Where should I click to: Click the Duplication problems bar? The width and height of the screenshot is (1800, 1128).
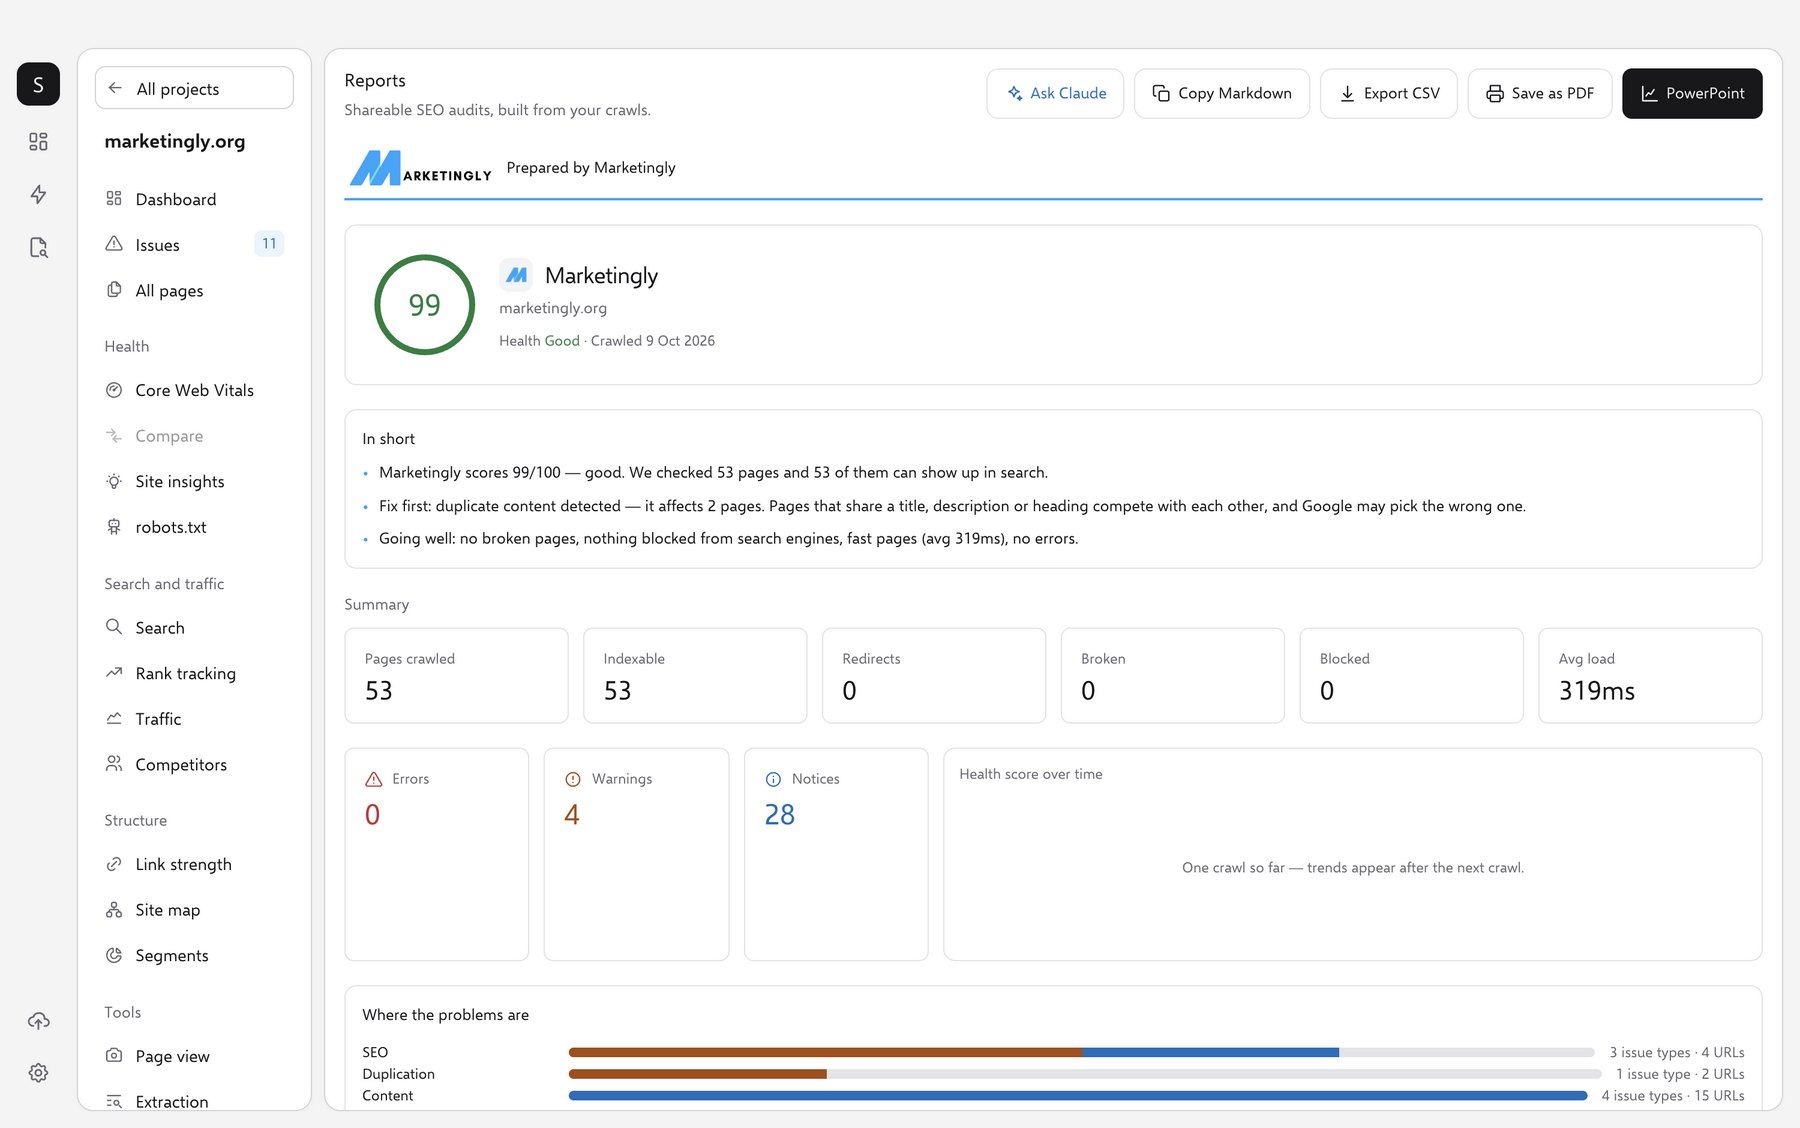[x=1085, y=1074]
